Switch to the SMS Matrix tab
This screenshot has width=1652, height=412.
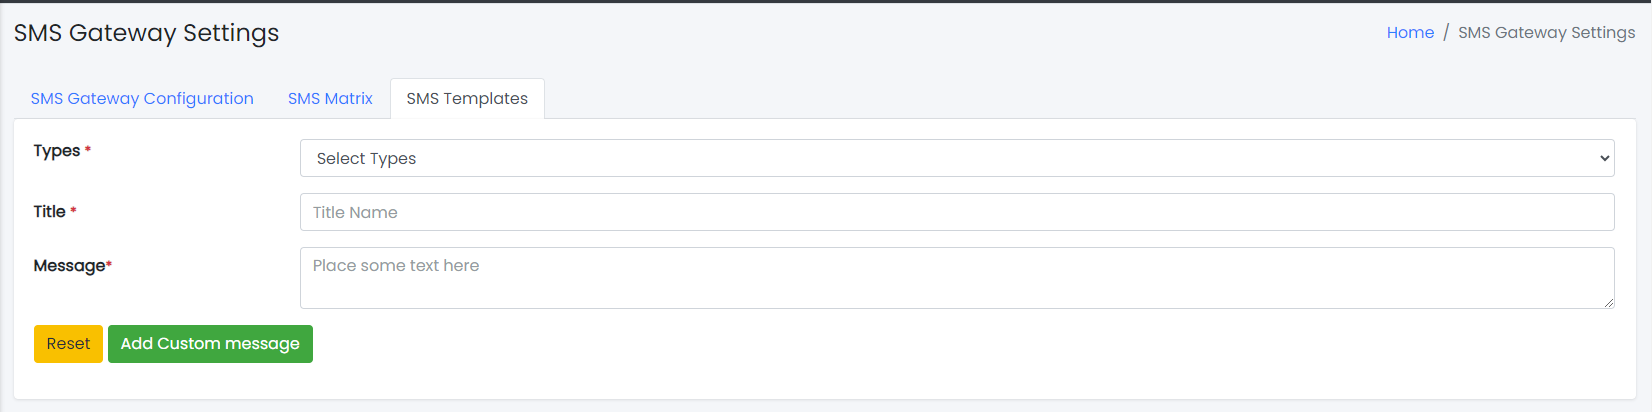[x=330, y=98]
